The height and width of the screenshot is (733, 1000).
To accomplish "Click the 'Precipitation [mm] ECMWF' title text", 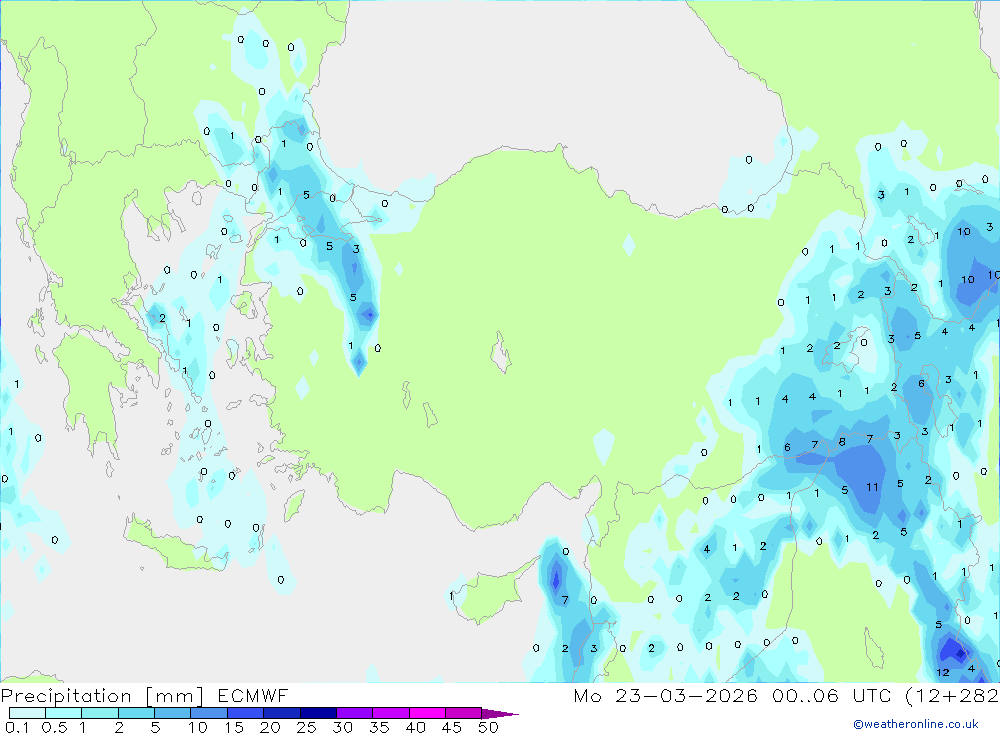I will 145,696.
